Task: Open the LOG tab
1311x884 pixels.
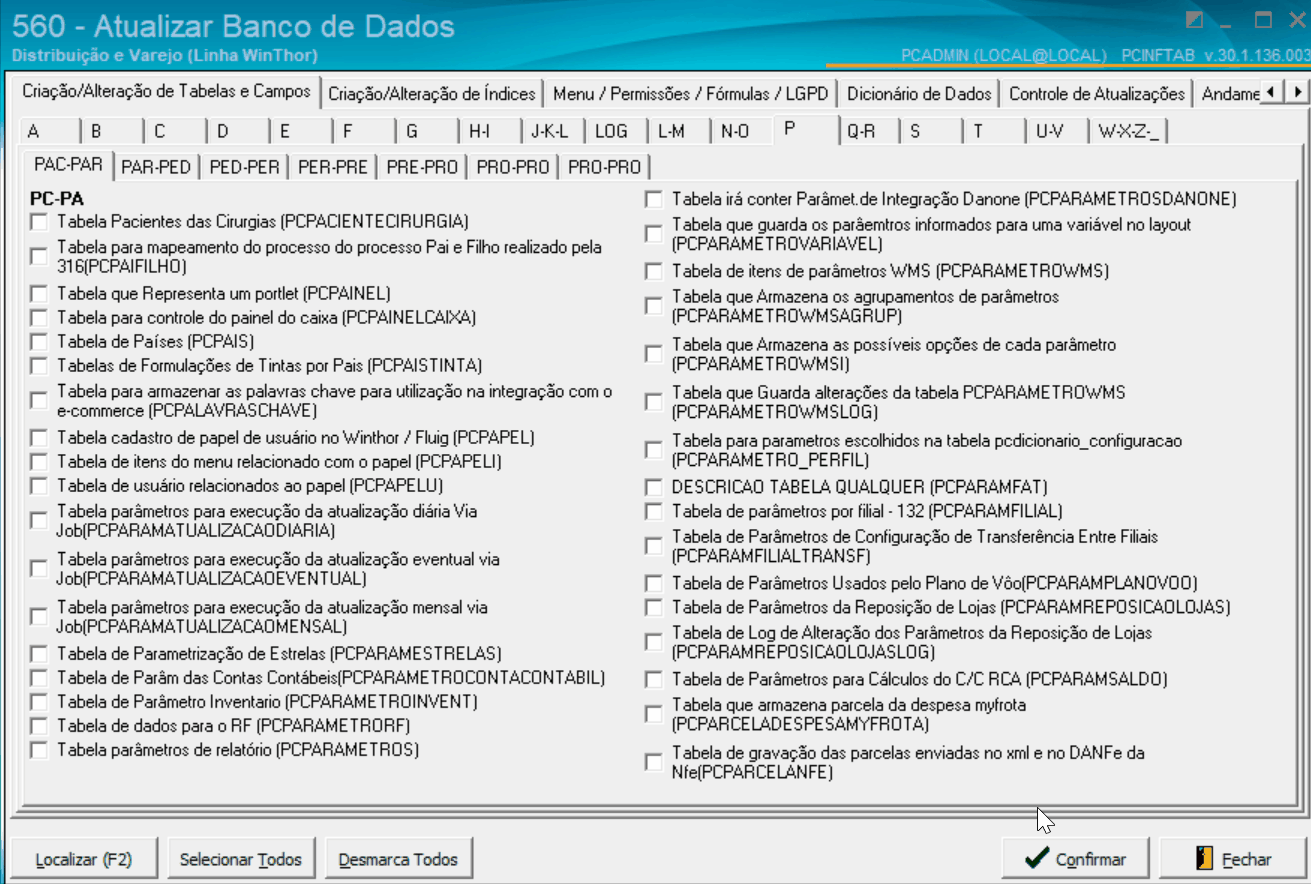Action: 615,132
